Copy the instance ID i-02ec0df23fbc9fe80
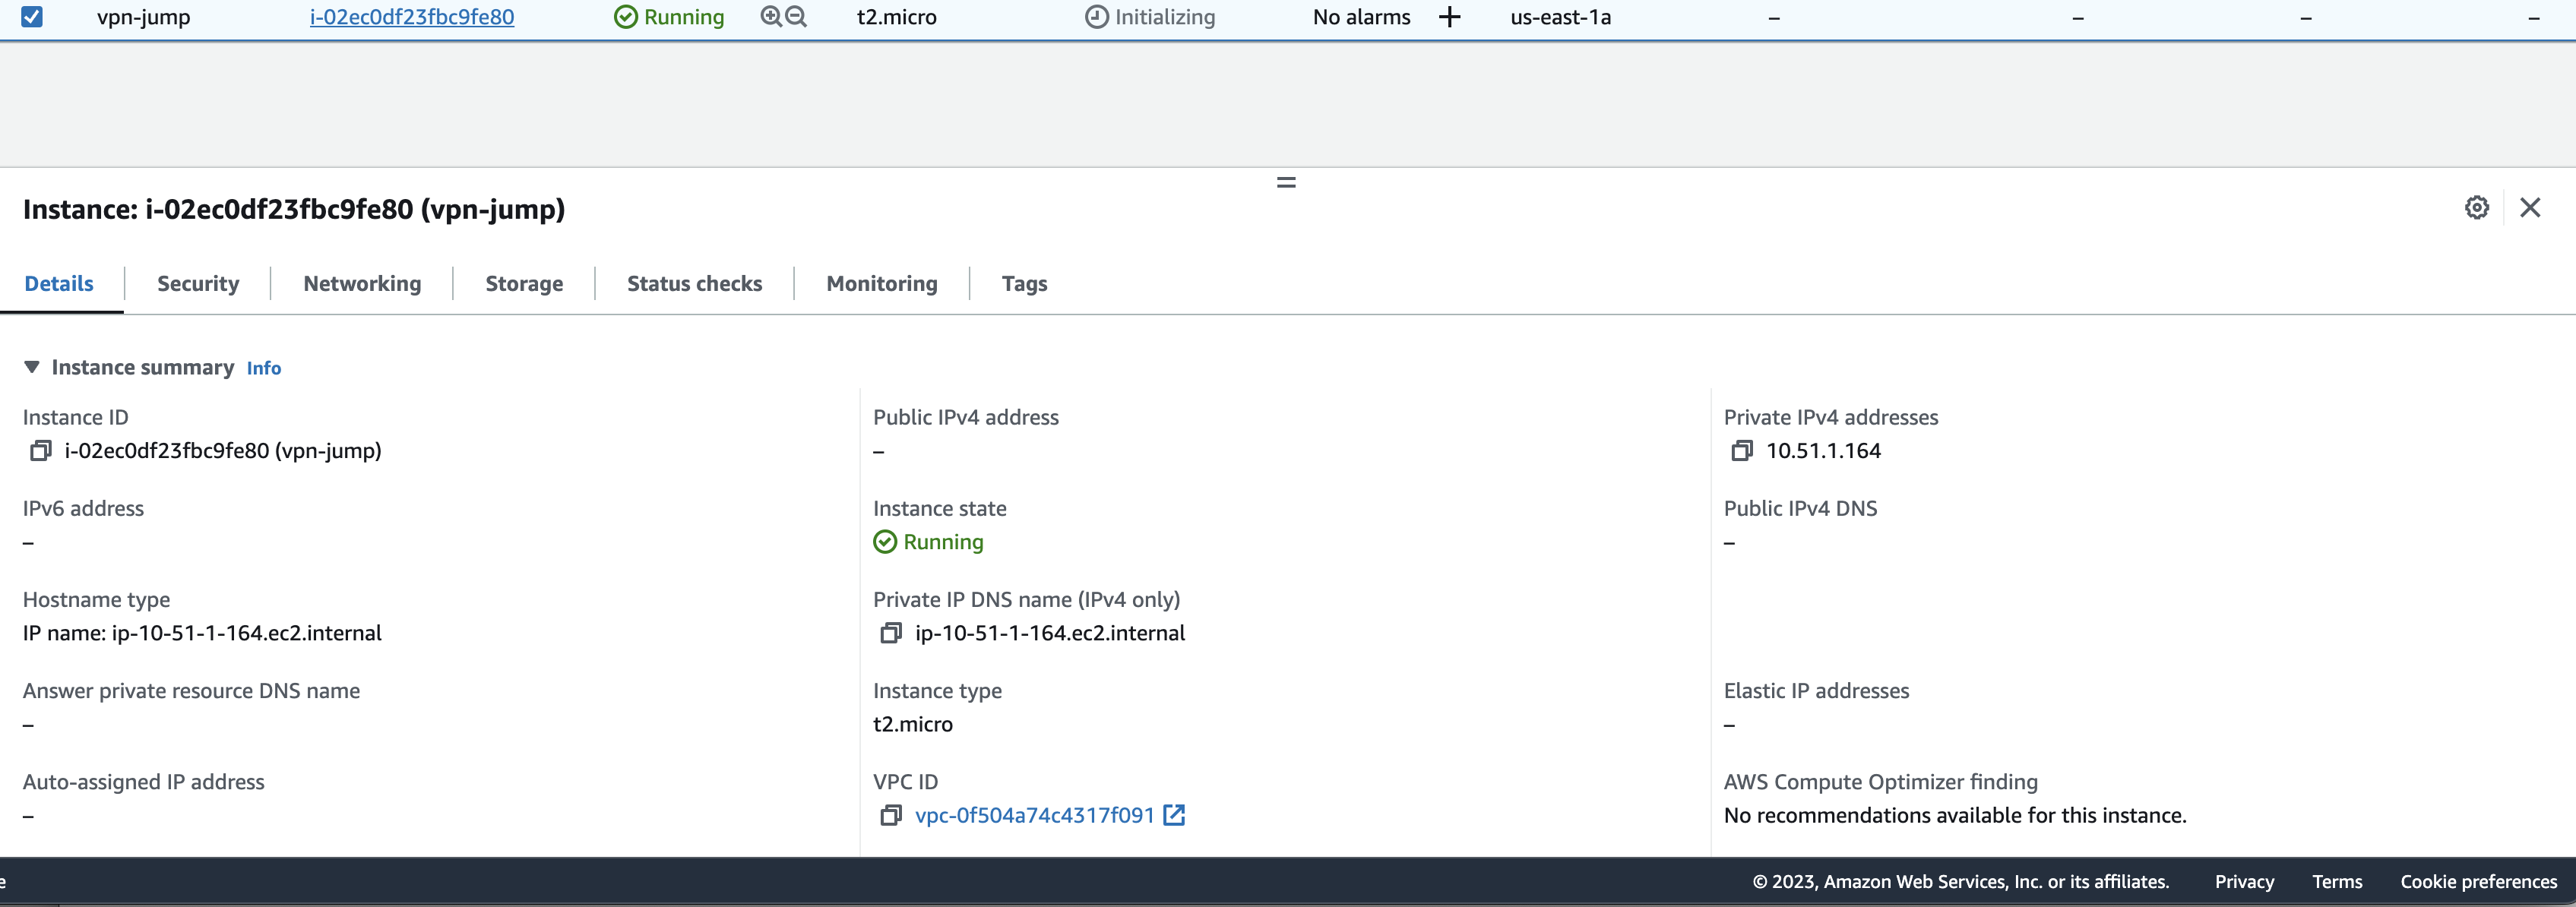Viewport: 2576px width, 907px height. pyautogui.click(x=40, y=451)
